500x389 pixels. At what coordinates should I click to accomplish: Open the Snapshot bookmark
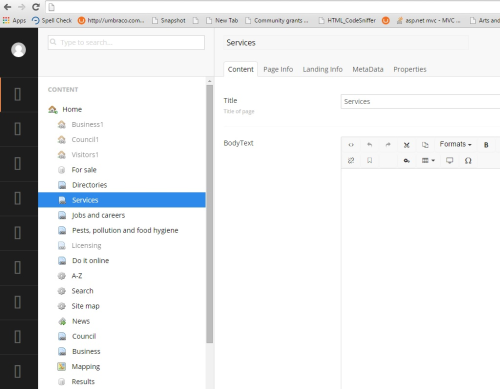pos(169,20)
